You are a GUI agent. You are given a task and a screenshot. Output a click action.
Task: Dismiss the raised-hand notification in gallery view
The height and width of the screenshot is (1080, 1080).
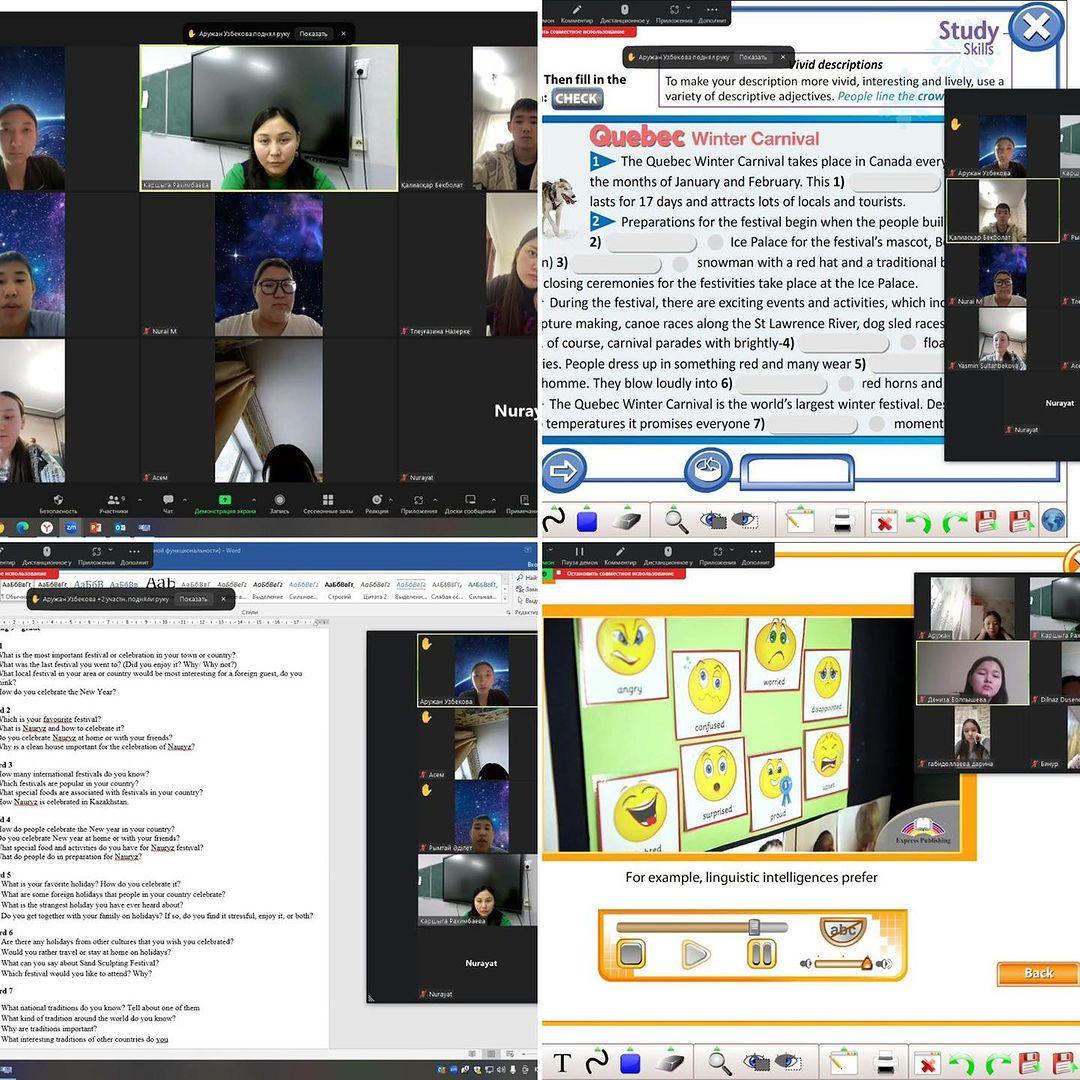[x=344, y=34]
